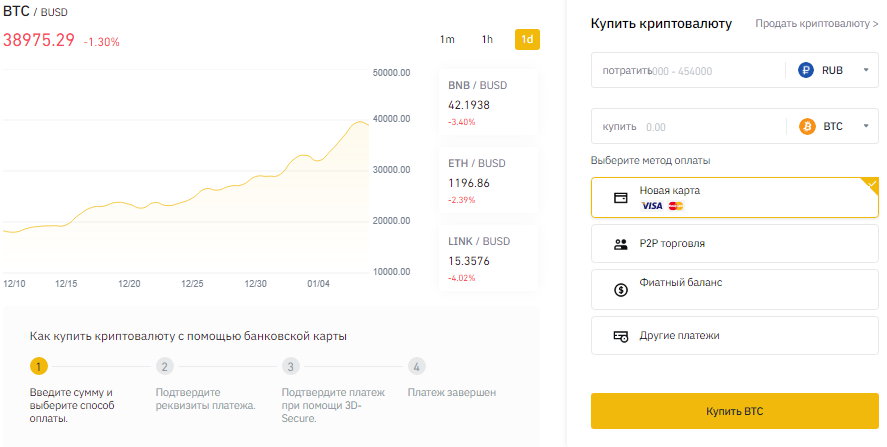
Task: Click the Фиатный баланс dollar coin icon
Action: (x=621, y=290)
